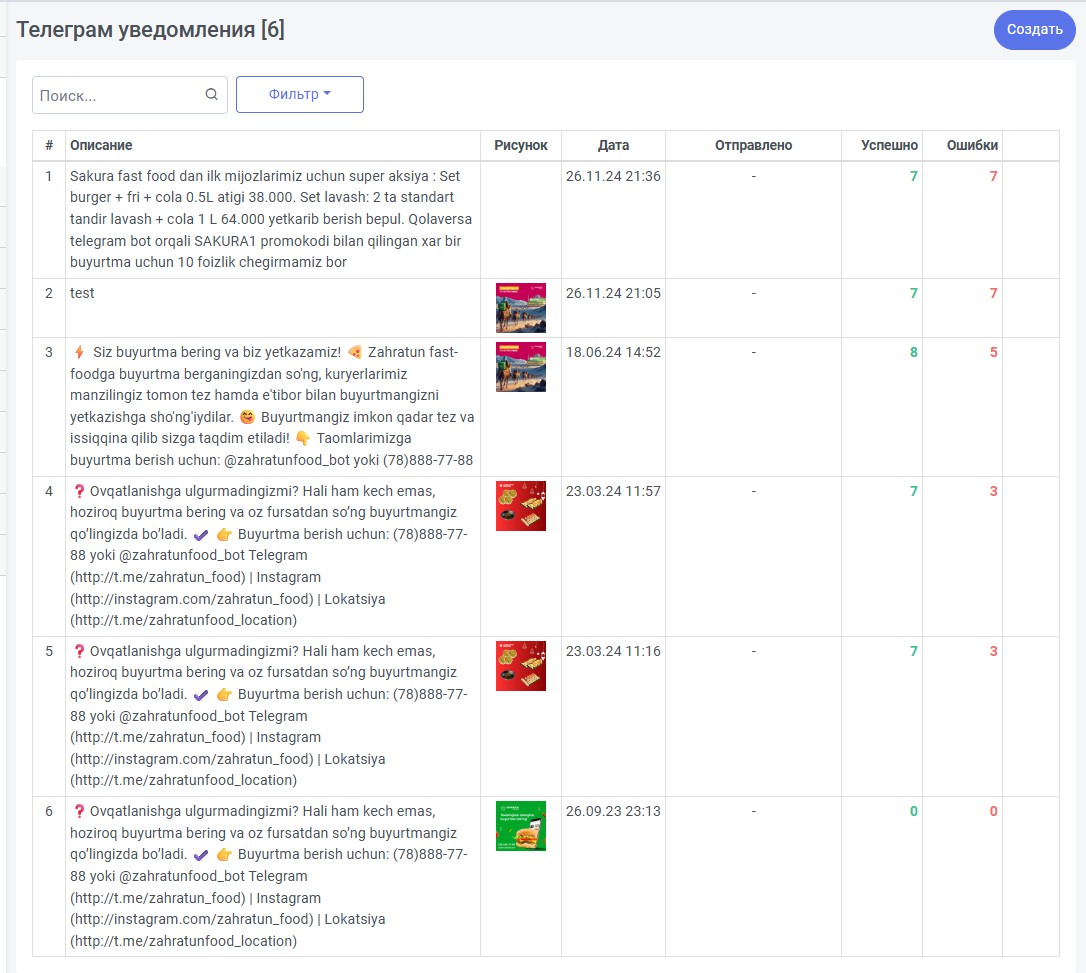Click the red question mark emoji in row 6
The height and width of the screenshot is (973, 1086).
point(79,811)
